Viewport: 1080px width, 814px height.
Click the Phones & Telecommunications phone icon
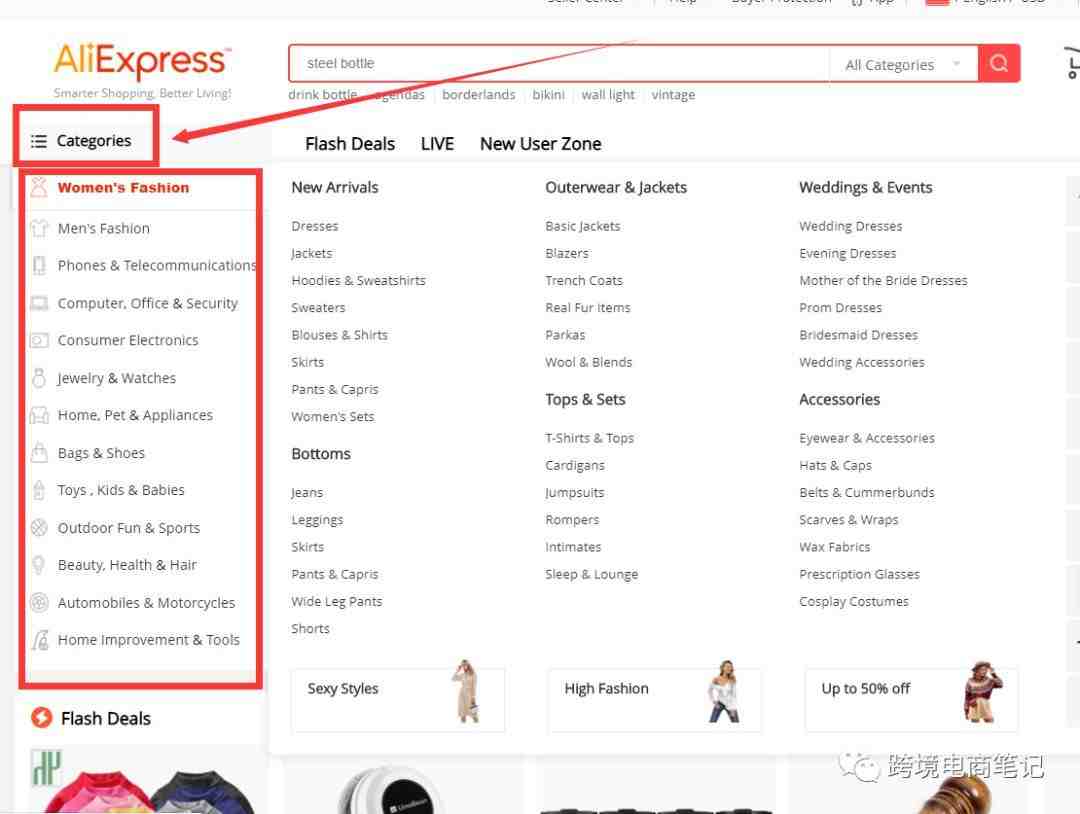[39, 266]
